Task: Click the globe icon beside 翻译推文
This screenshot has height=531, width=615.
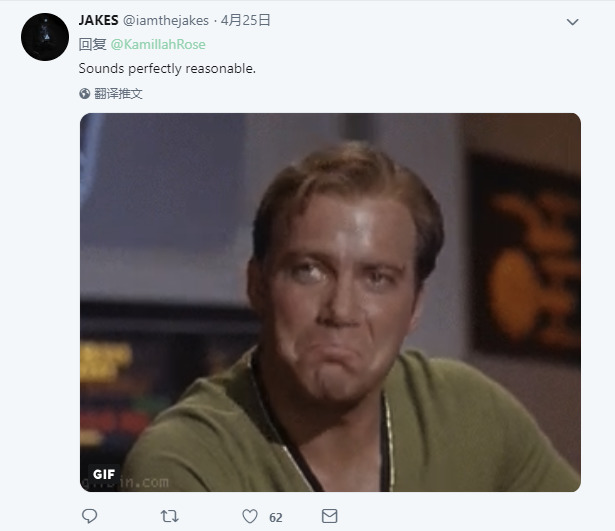Action: [84, 94]
